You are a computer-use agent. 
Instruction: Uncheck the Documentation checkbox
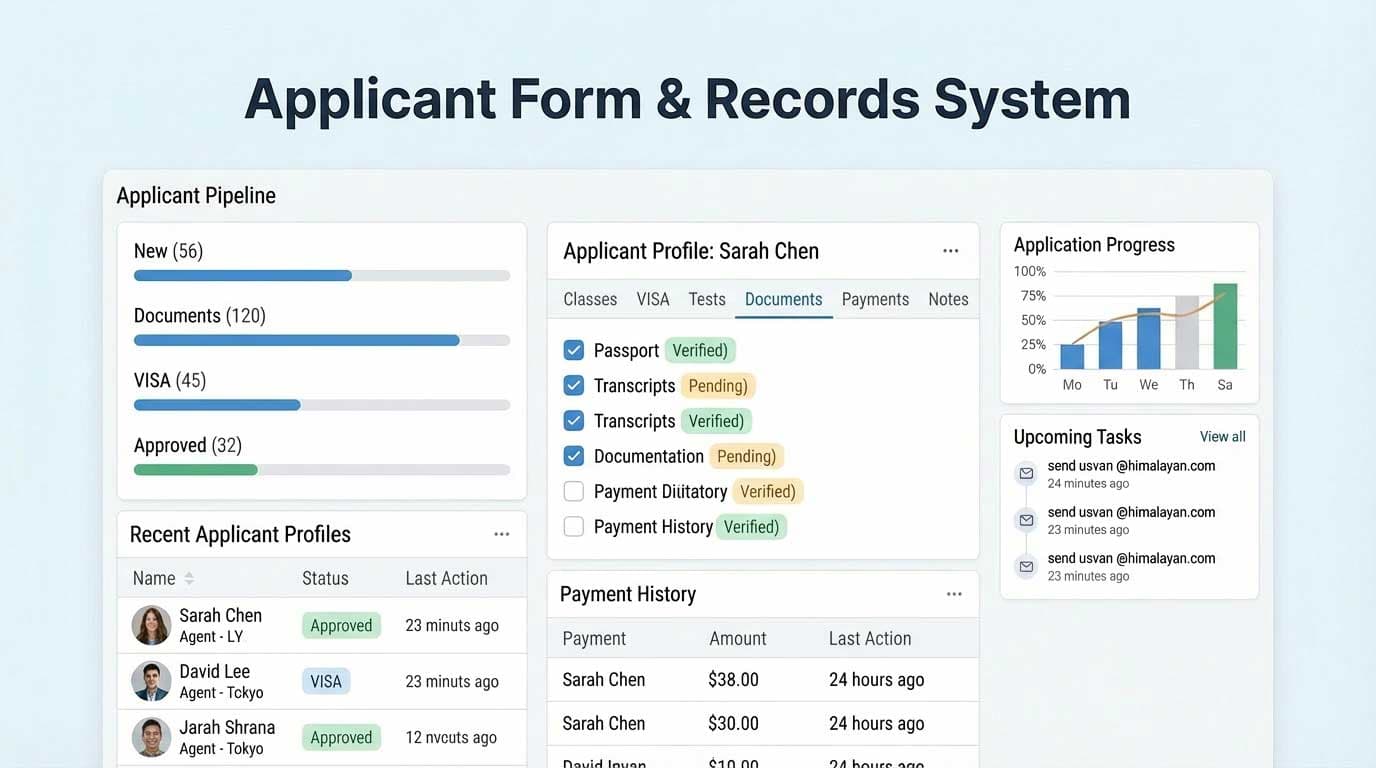click(574, 456)
